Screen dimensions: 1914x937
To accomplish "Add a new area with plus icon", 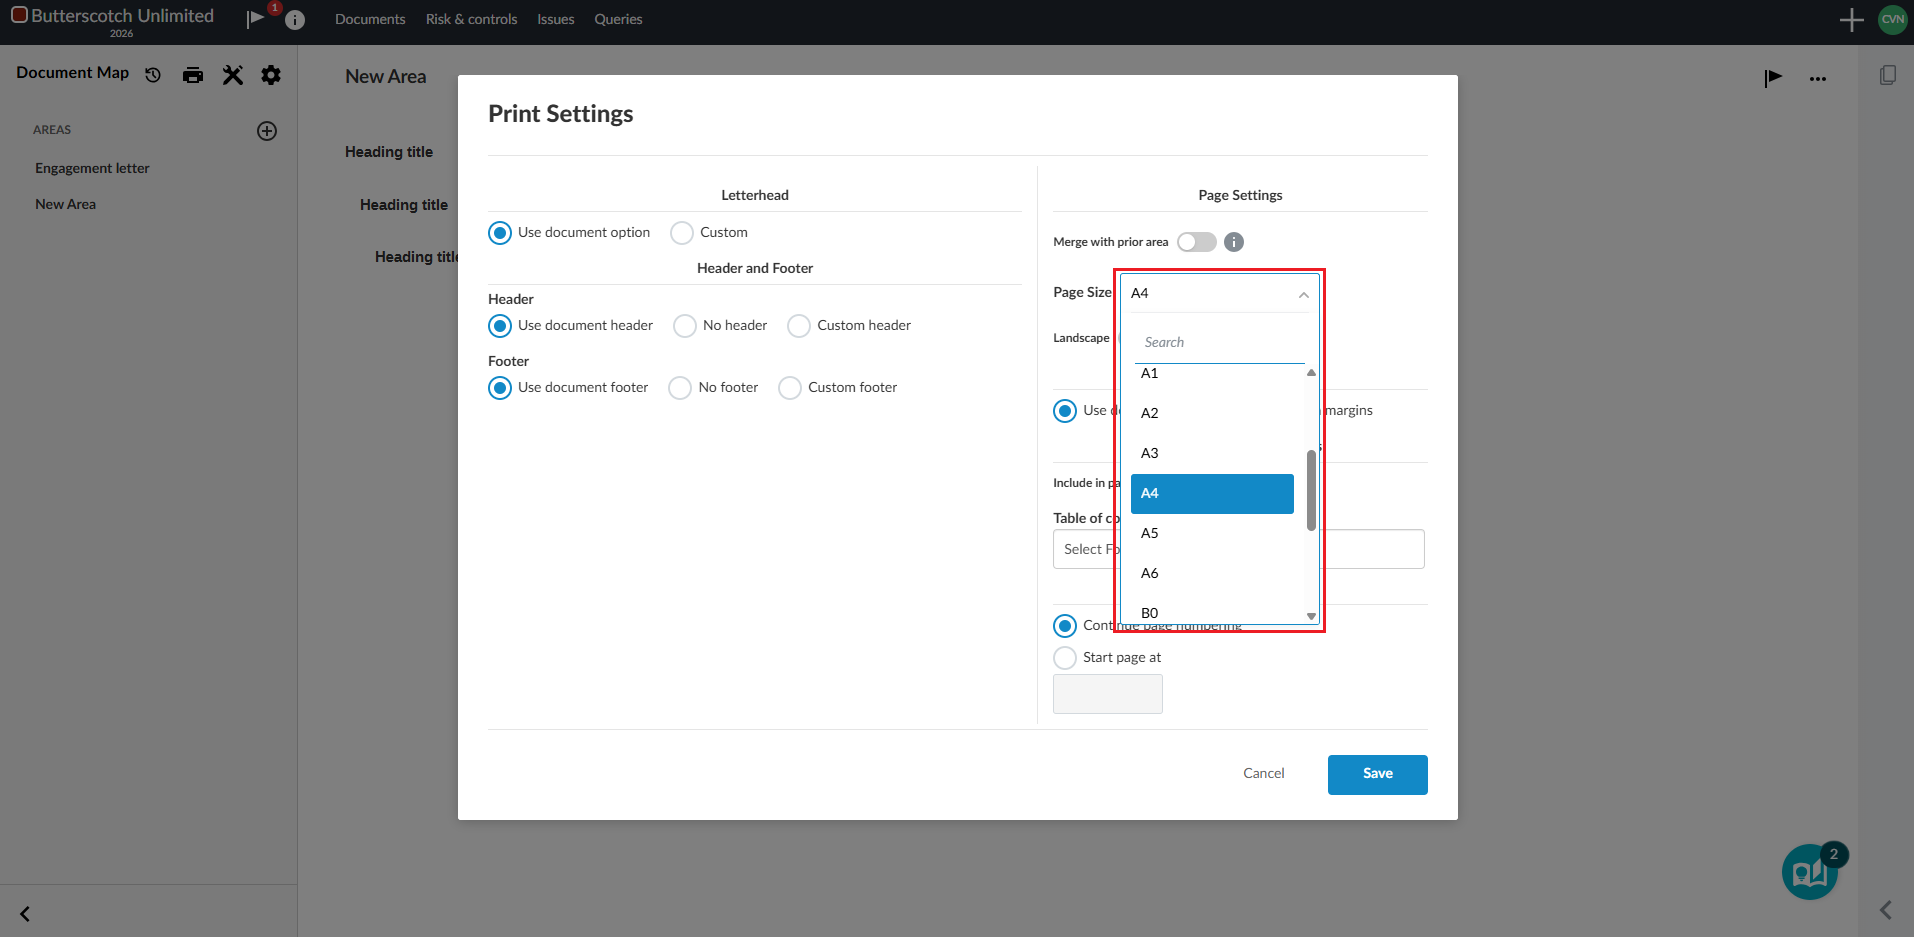I will pyautogui.click(x=267, y=131).
